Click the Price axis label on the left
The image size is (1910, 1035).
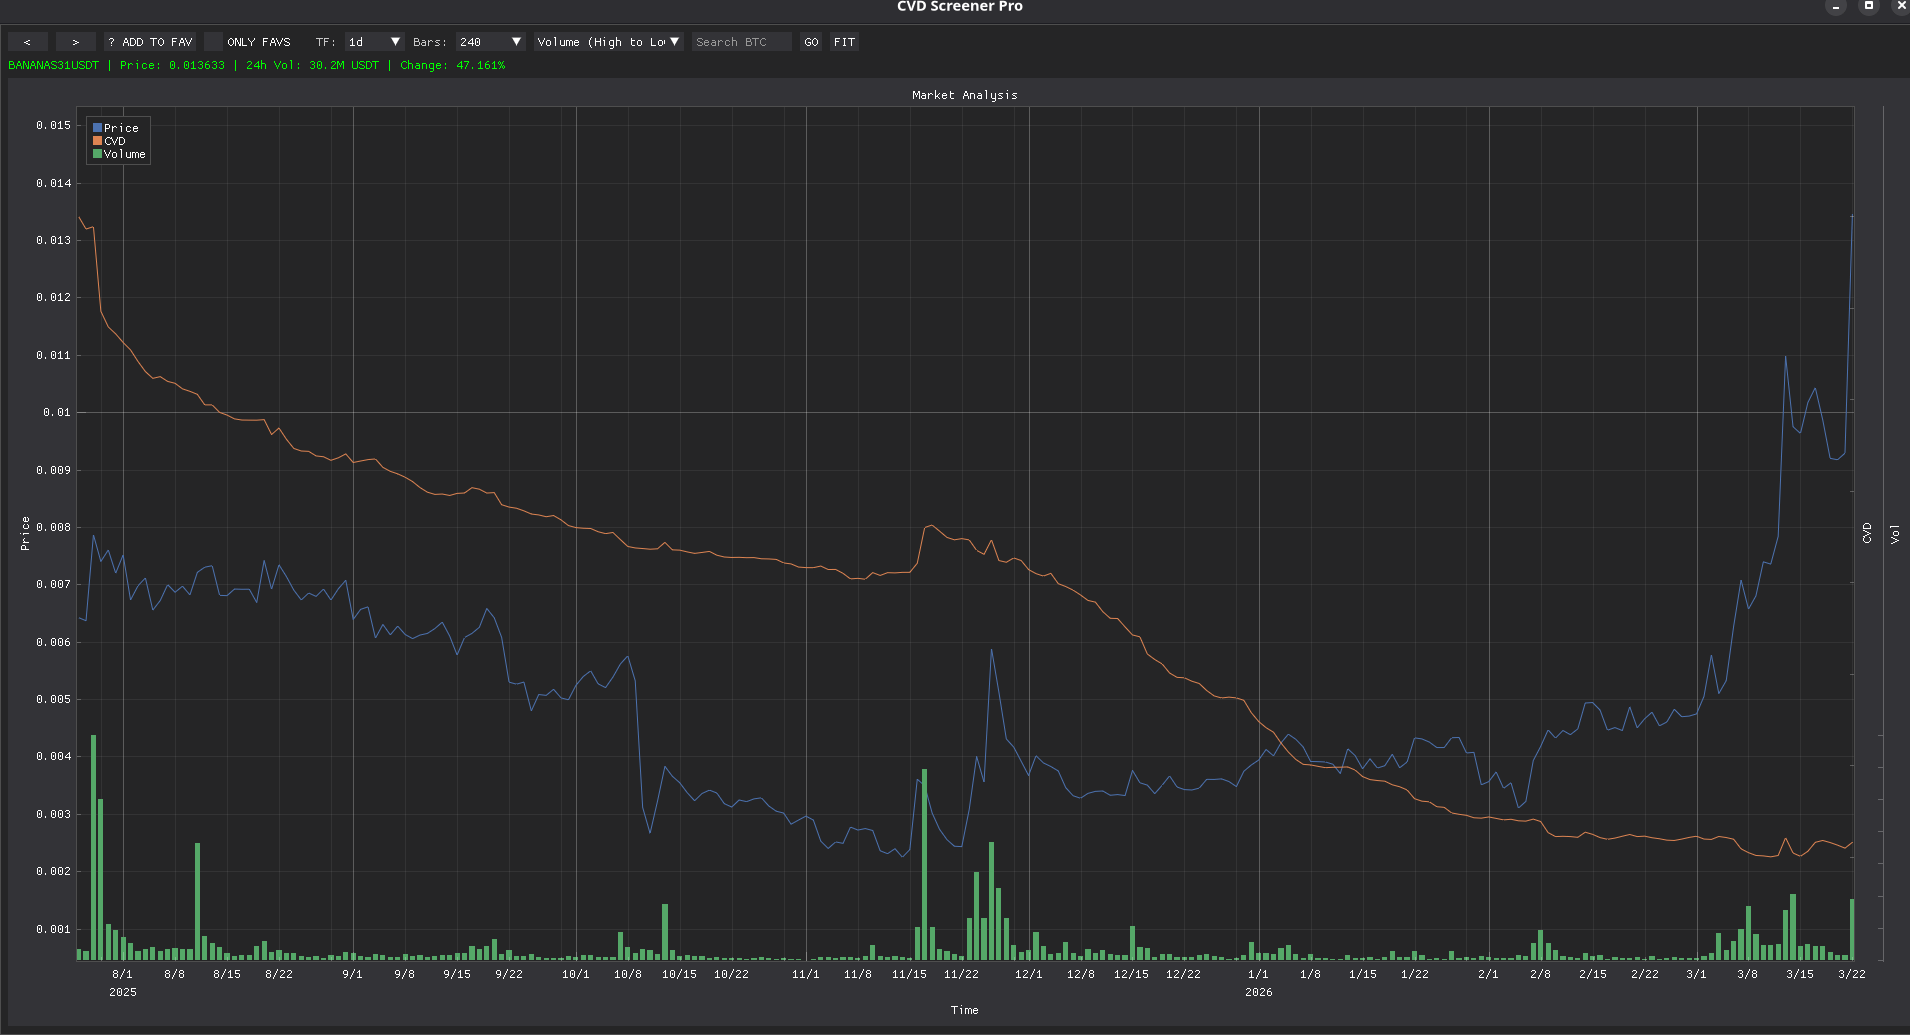tap(25, 533)
